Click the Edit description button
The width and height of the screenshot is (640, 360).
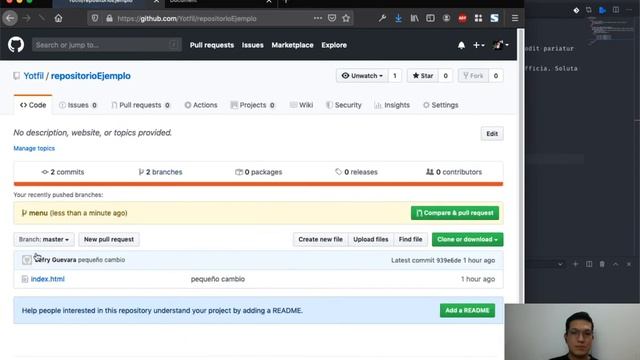[x=492, y=133]
